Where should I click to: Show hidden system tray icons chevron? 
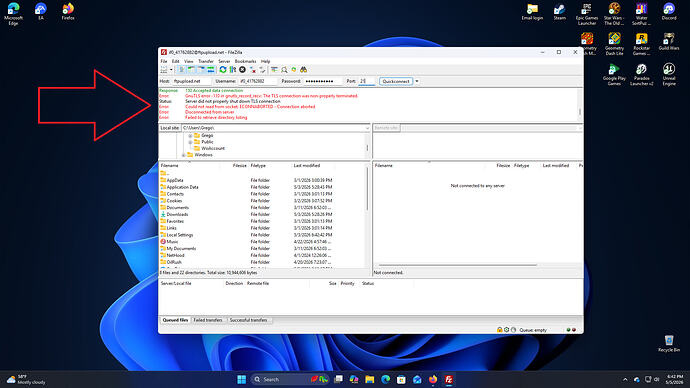(625, 380)
